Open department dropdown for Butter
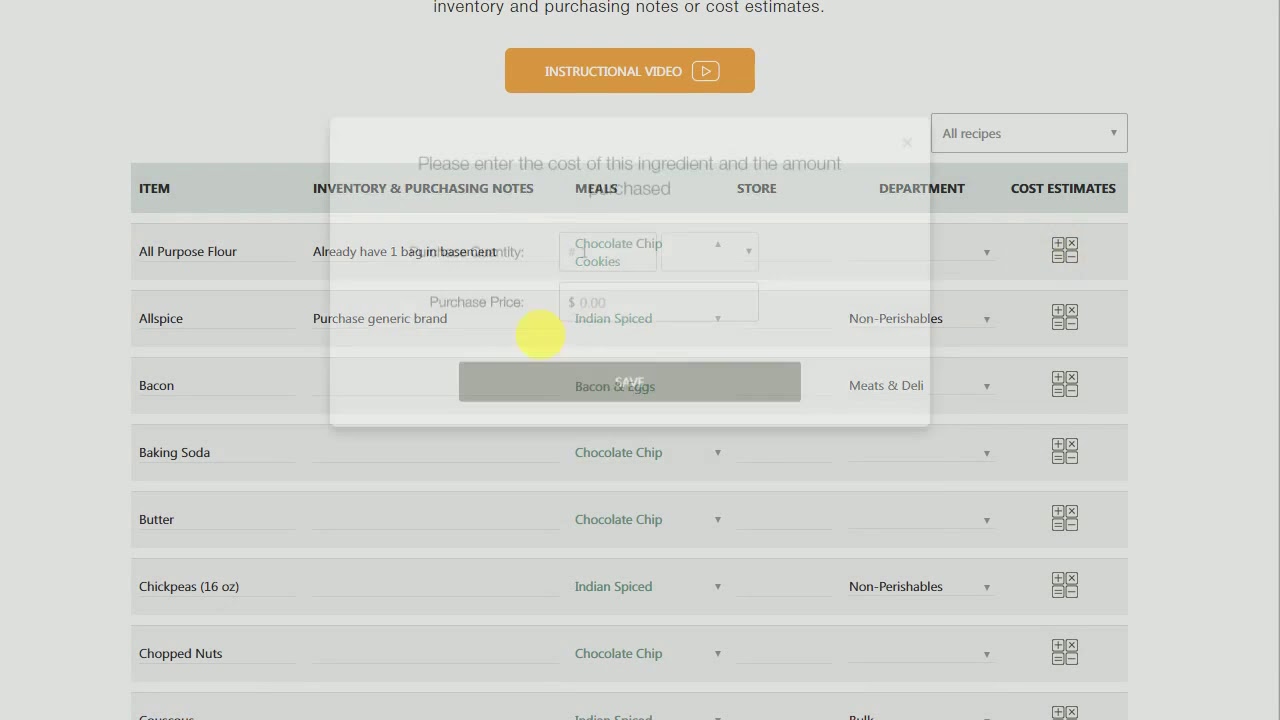Viewport: 1280px width, 720px height. 920,520
